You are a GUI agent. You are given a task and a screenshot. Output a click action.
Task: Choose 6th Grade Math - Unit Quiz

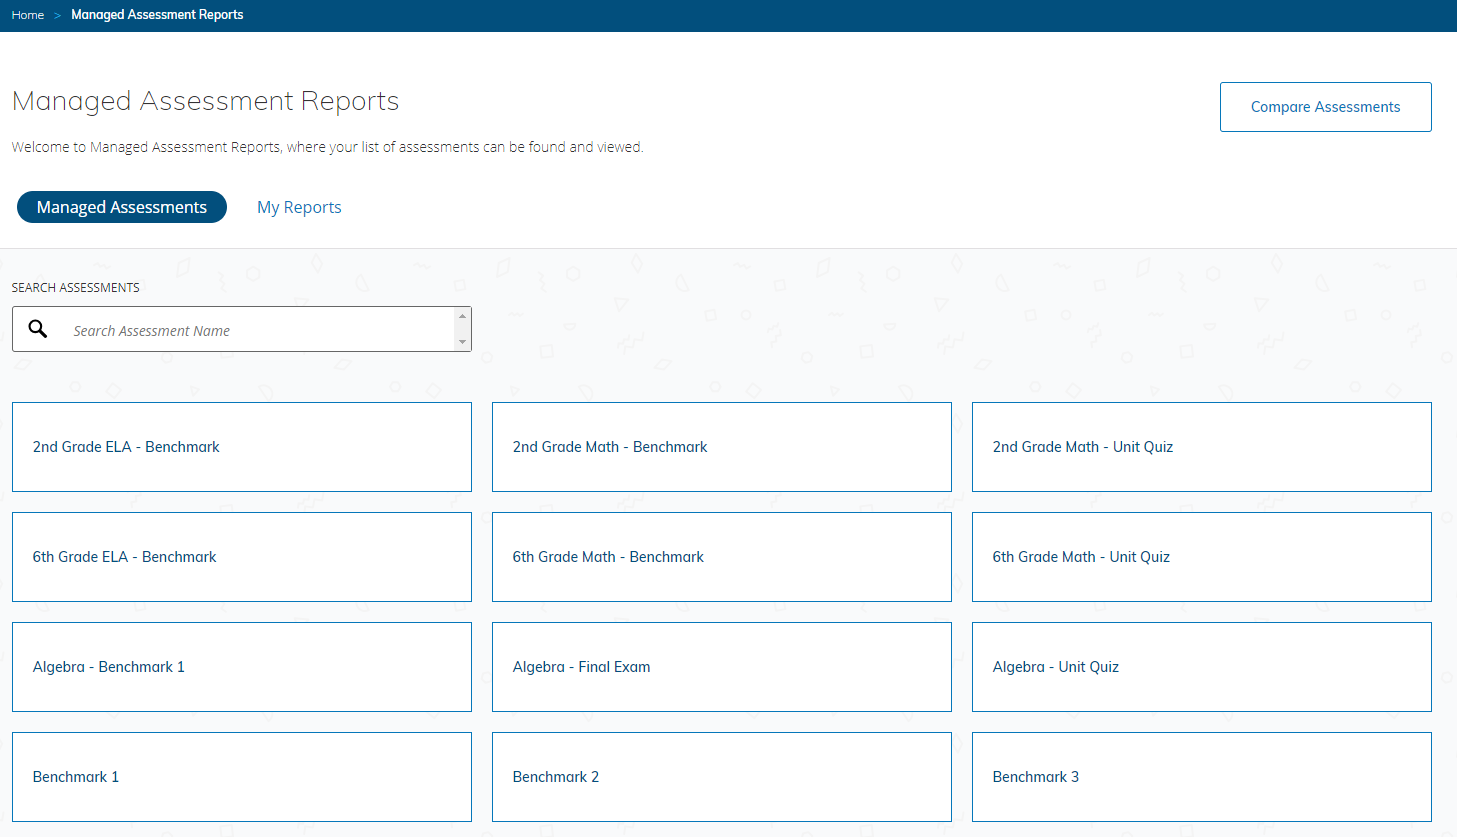pos(1201,557)
